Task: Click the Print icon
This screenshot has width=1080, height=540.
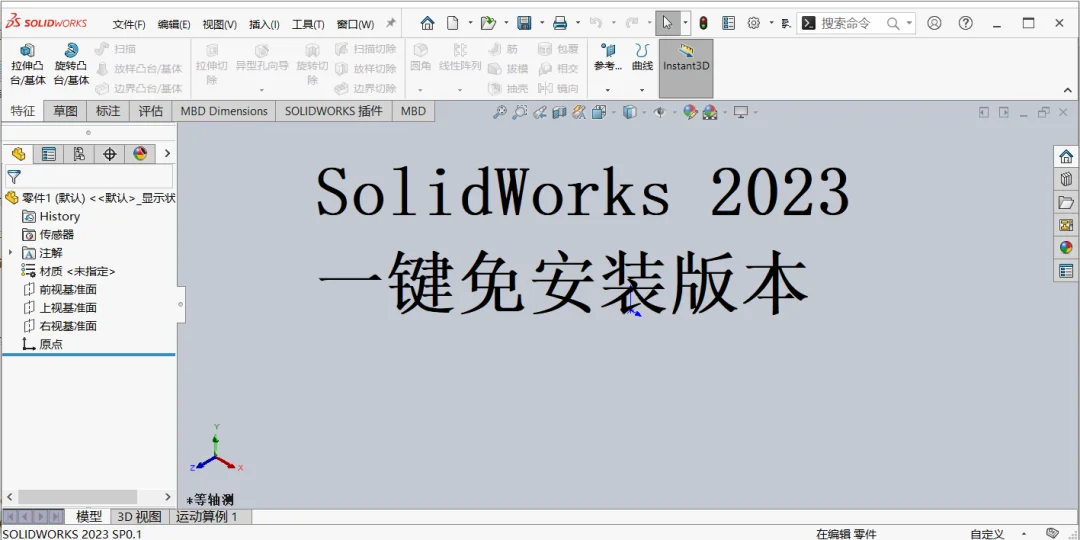Action: coord(560,23)
